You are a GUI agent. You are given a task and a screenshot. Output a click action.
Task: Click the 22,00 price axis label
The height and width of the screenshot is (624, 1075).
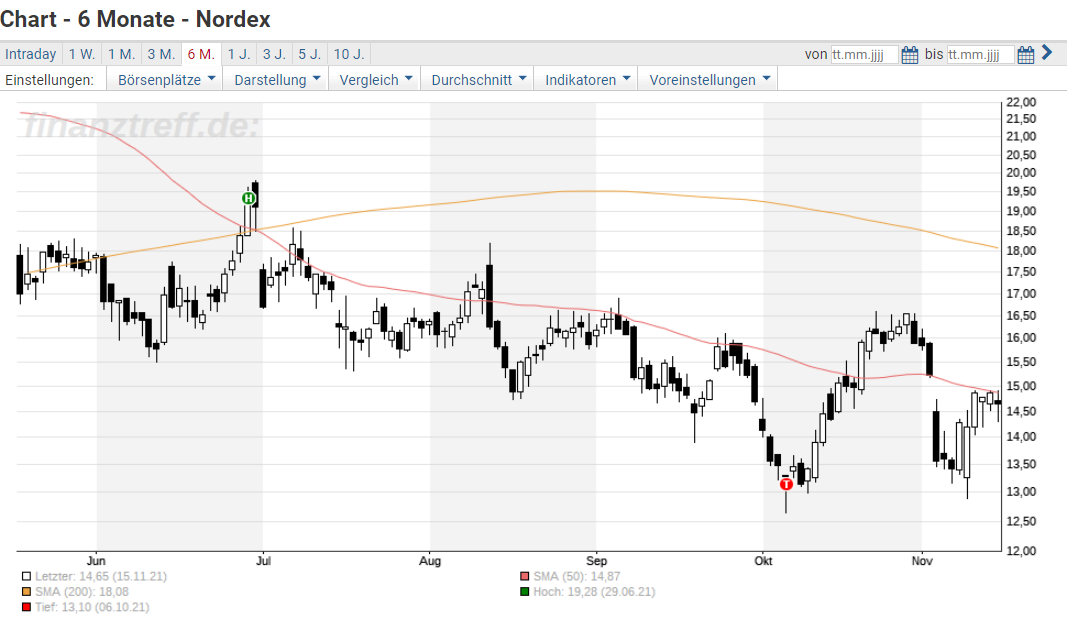1021,102
